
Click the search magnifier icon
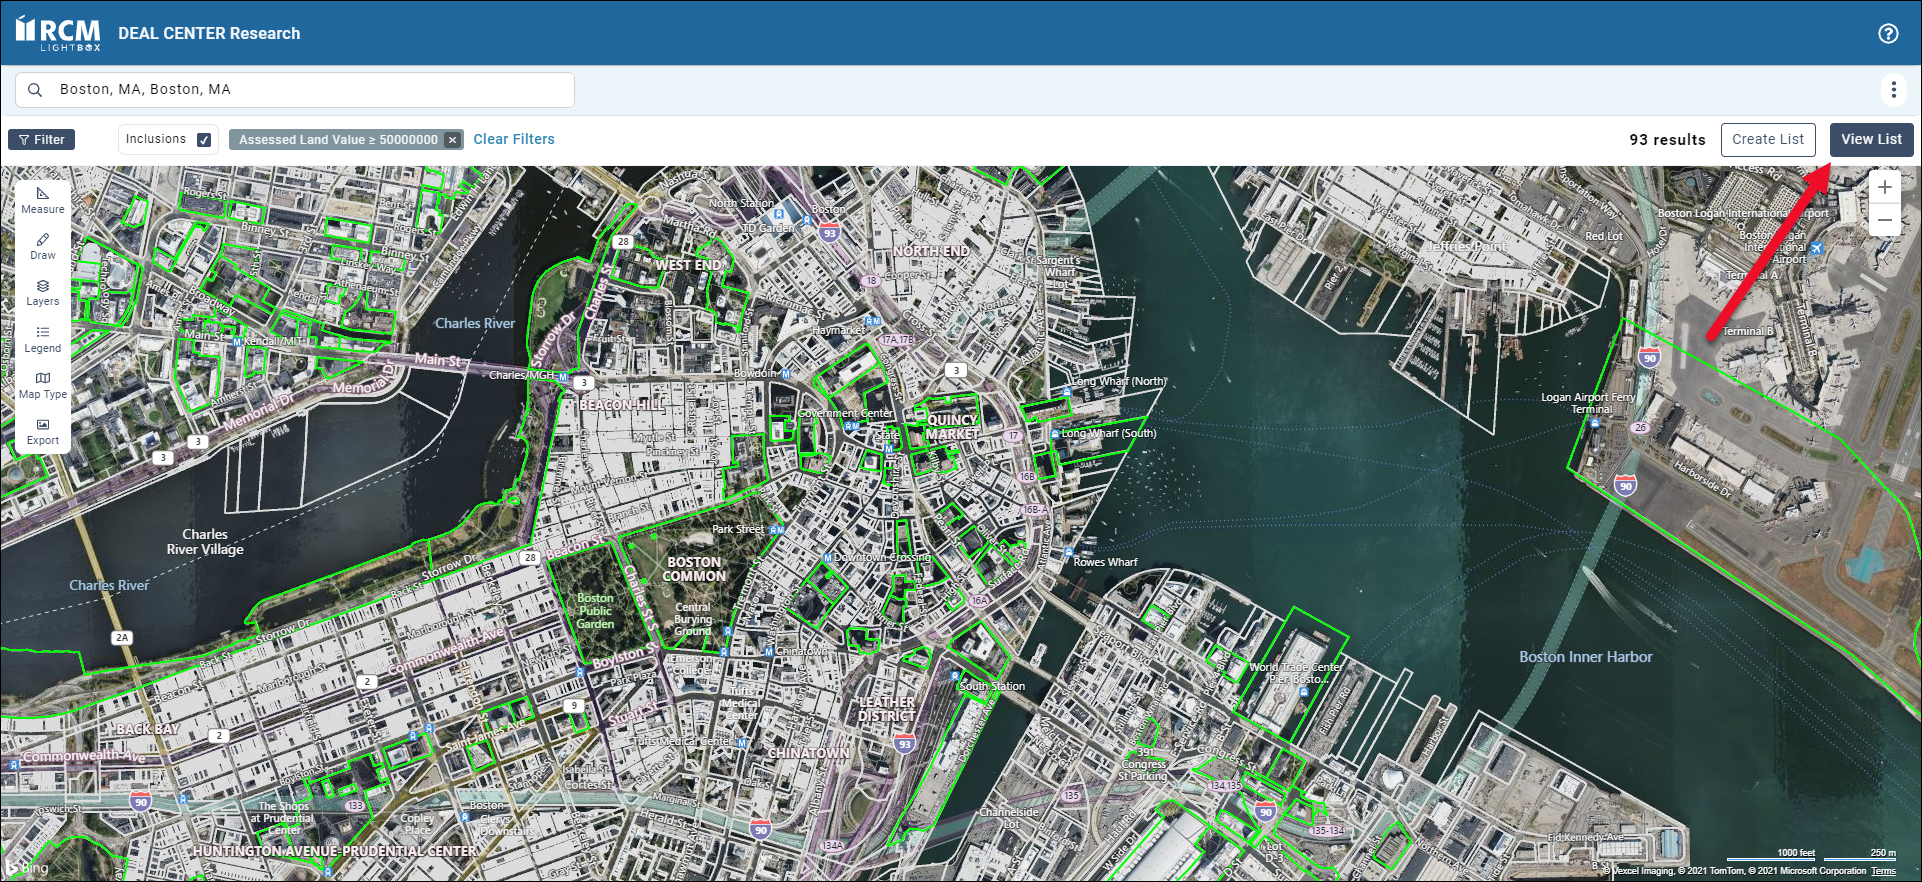35,90
